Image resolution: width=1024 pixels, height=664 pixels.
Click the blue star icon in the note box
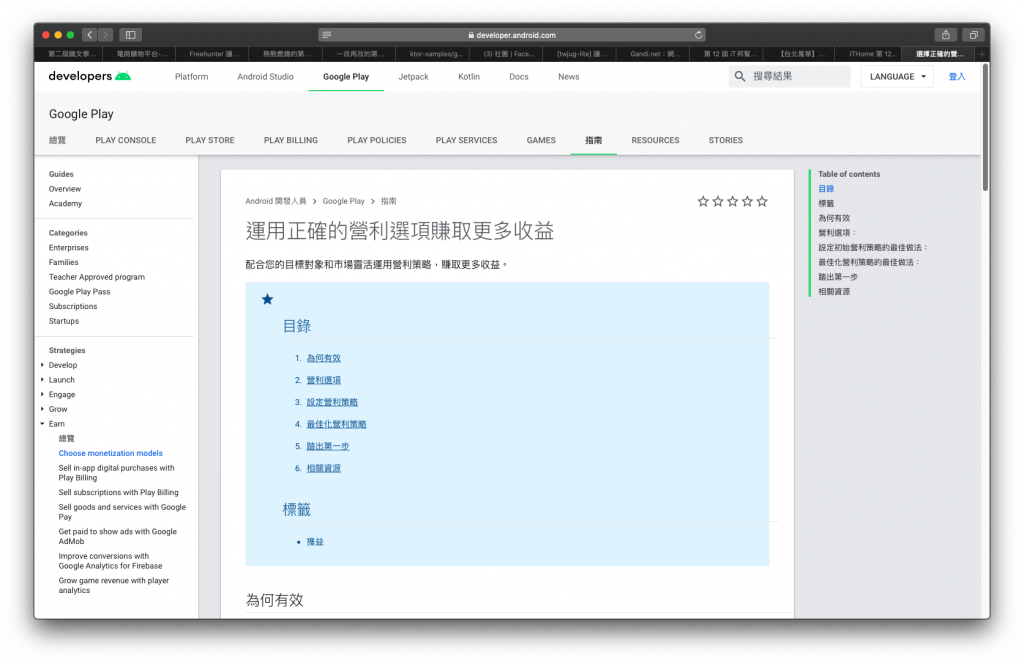pos(267,299)
